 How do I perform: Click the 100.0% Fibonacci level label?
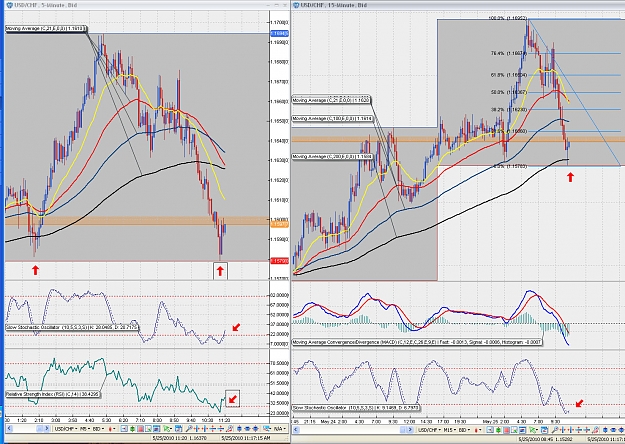pos(508,18)
